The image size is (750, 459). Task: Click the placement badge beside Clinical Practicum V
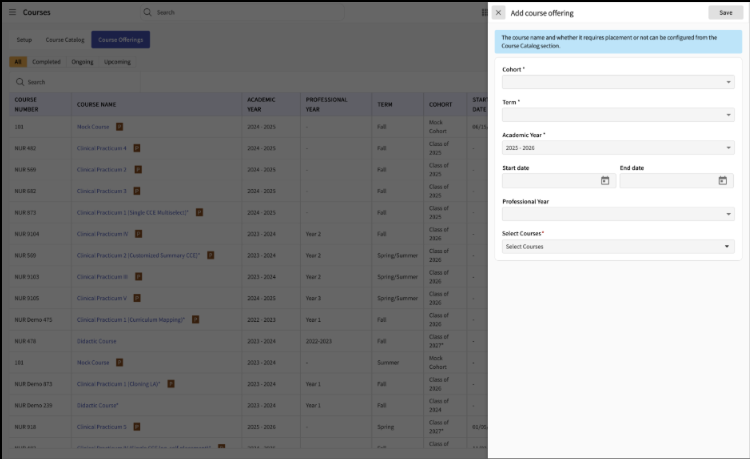pyautogui.click(x=137, y=298)
